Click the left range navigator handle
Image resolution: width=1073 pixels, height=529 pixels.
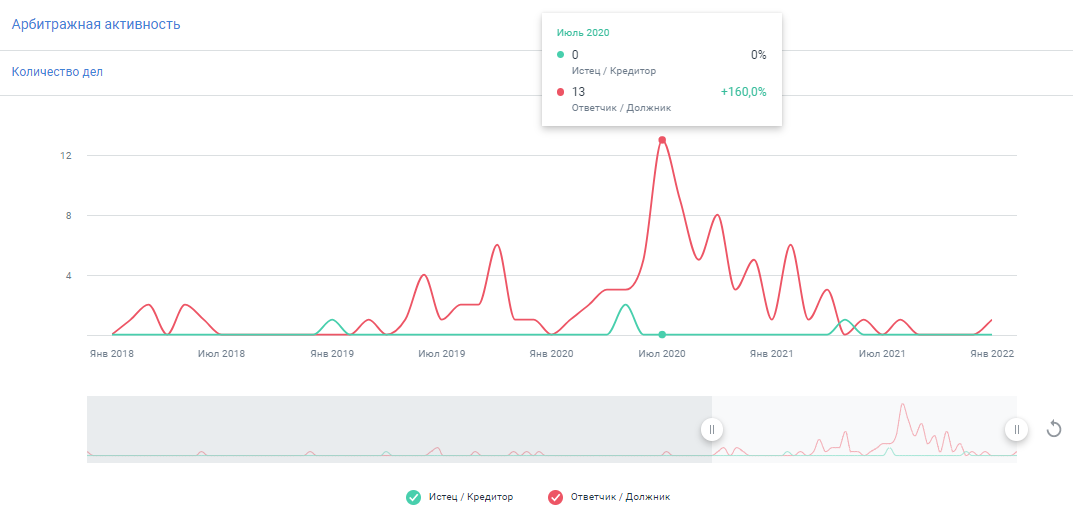[711, 429]
